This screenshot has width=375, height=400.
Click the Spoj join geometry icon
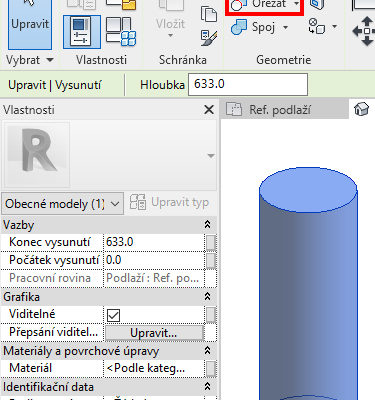239,27
